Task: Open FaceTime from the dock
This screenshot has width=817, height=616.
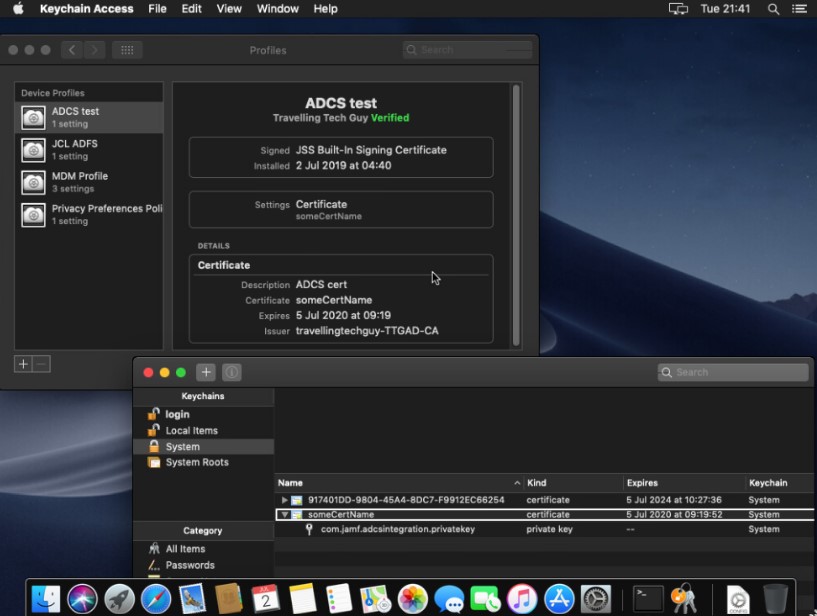Action: click(485, 599)
